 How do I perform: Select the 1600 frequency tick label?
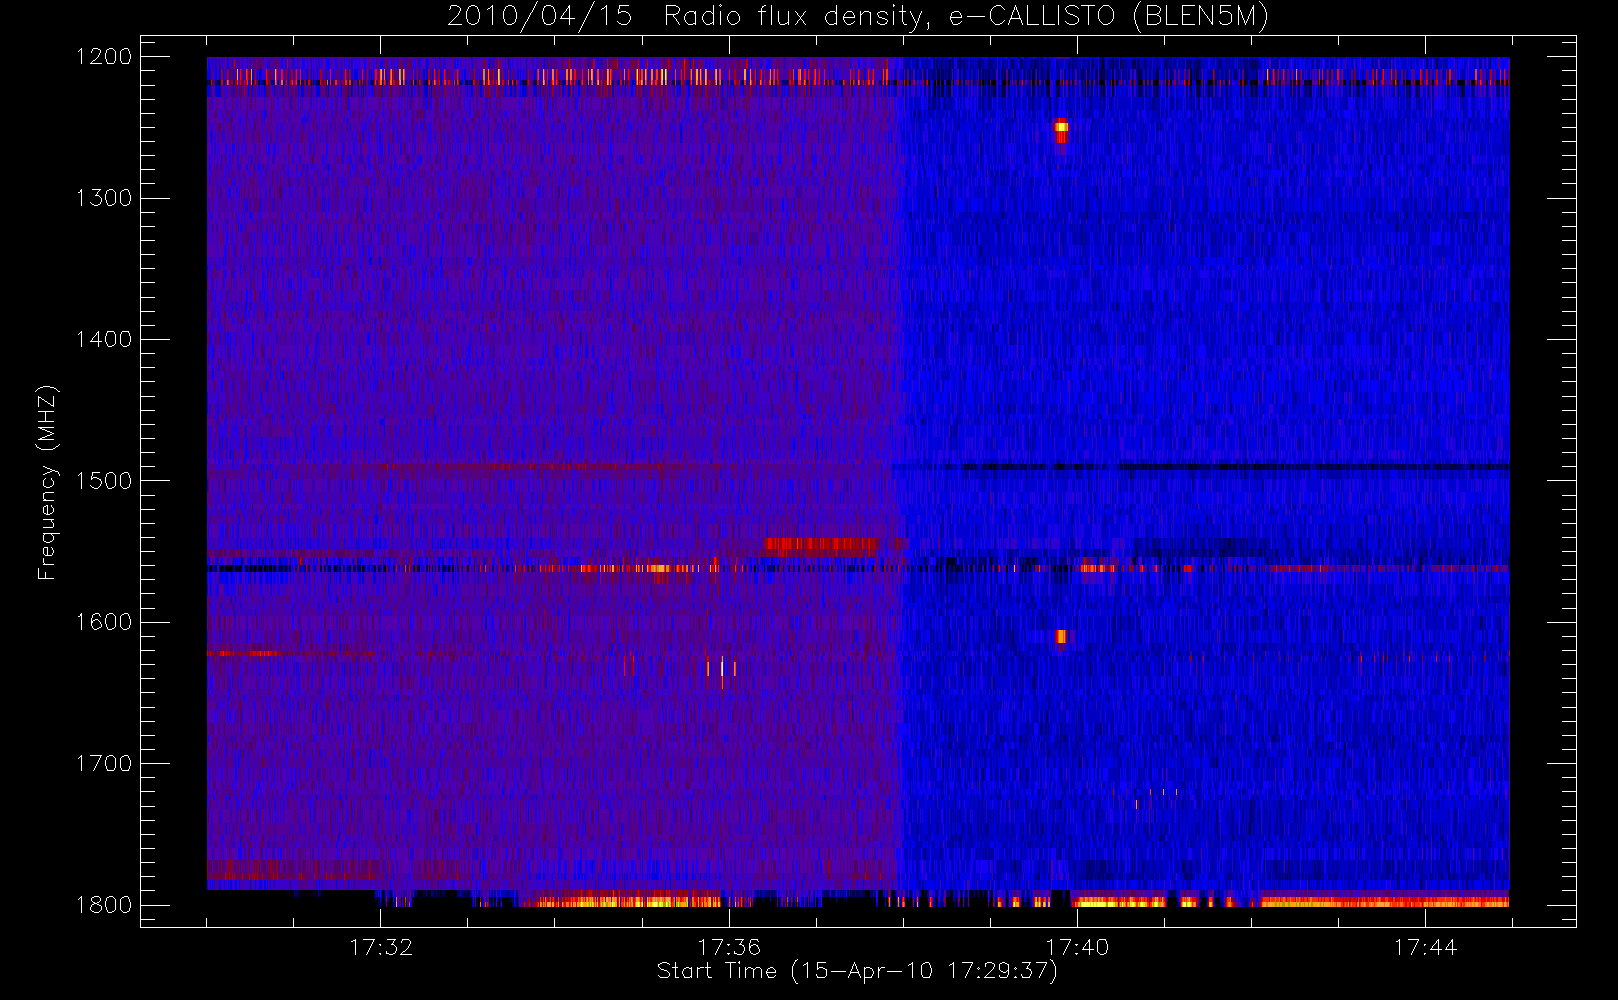(x=104, y=622)
